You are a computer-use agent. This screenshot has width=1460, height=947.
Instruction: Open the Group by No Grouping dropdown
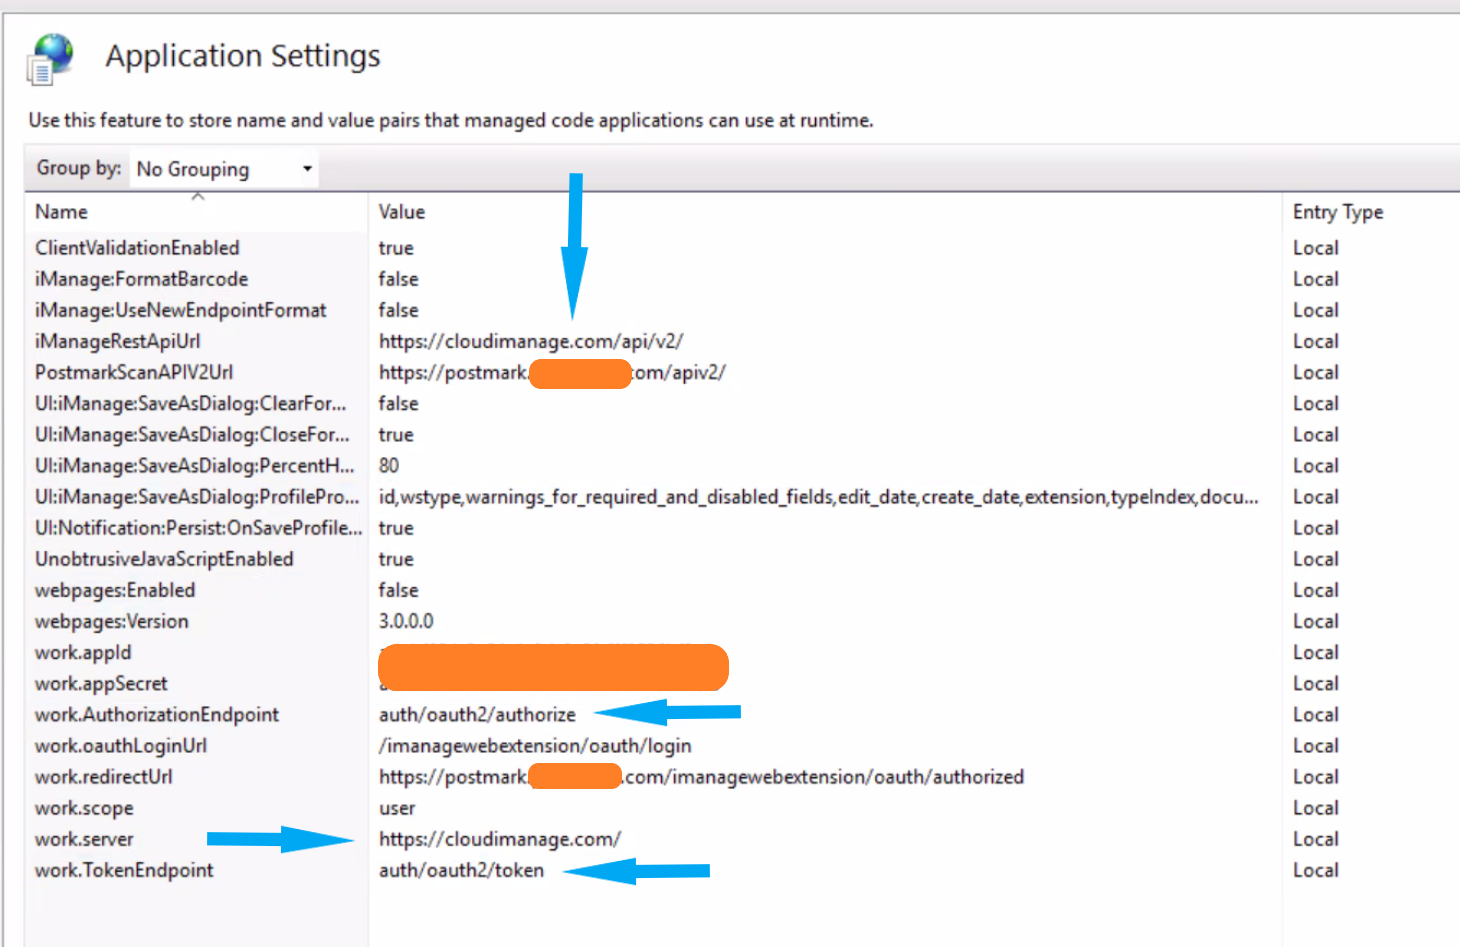225,169
